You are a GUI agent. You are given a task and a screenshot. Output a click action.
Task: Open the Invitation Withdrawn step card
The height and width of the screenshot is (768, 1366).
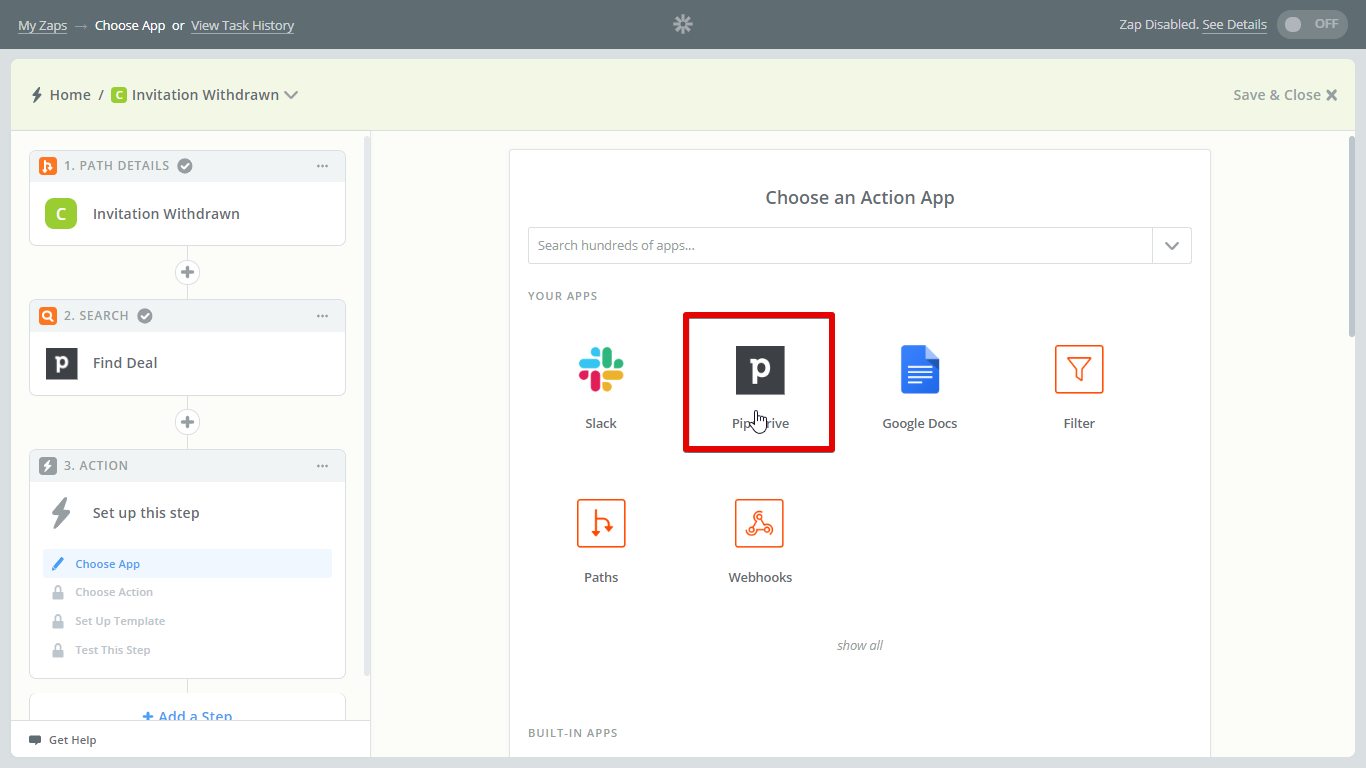(187, 214)
